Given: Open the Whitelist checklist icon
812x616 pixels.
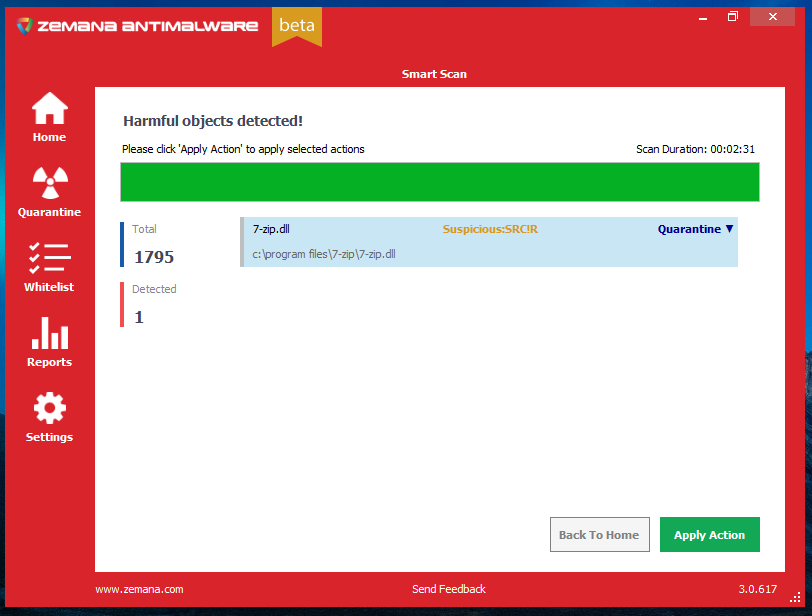Looking at the screenshot, I should tap(50, 258).
